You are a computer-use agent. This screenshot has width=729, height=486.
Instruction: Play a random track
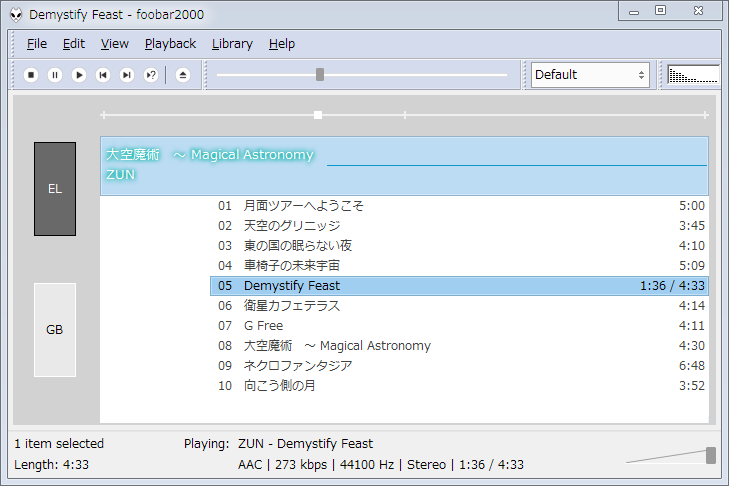click(151, 75)
